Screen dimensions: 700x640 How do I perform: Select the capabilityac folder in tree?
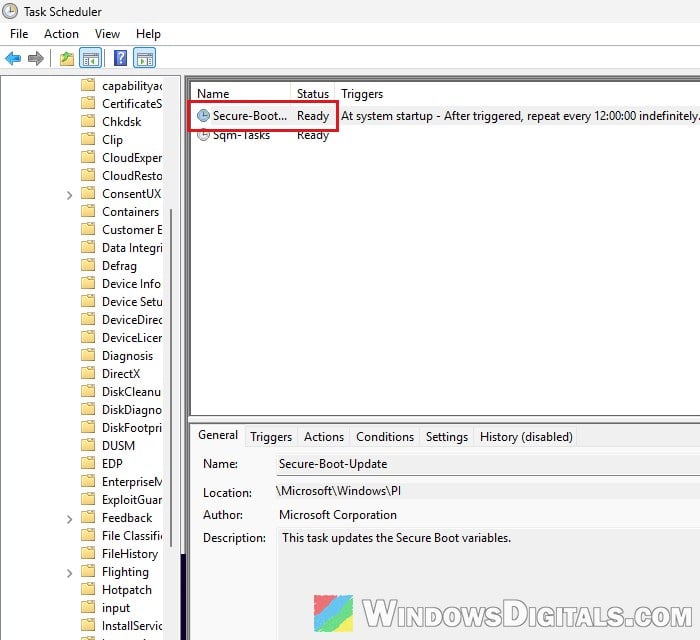pyautogui.click(x=132, y=86)
